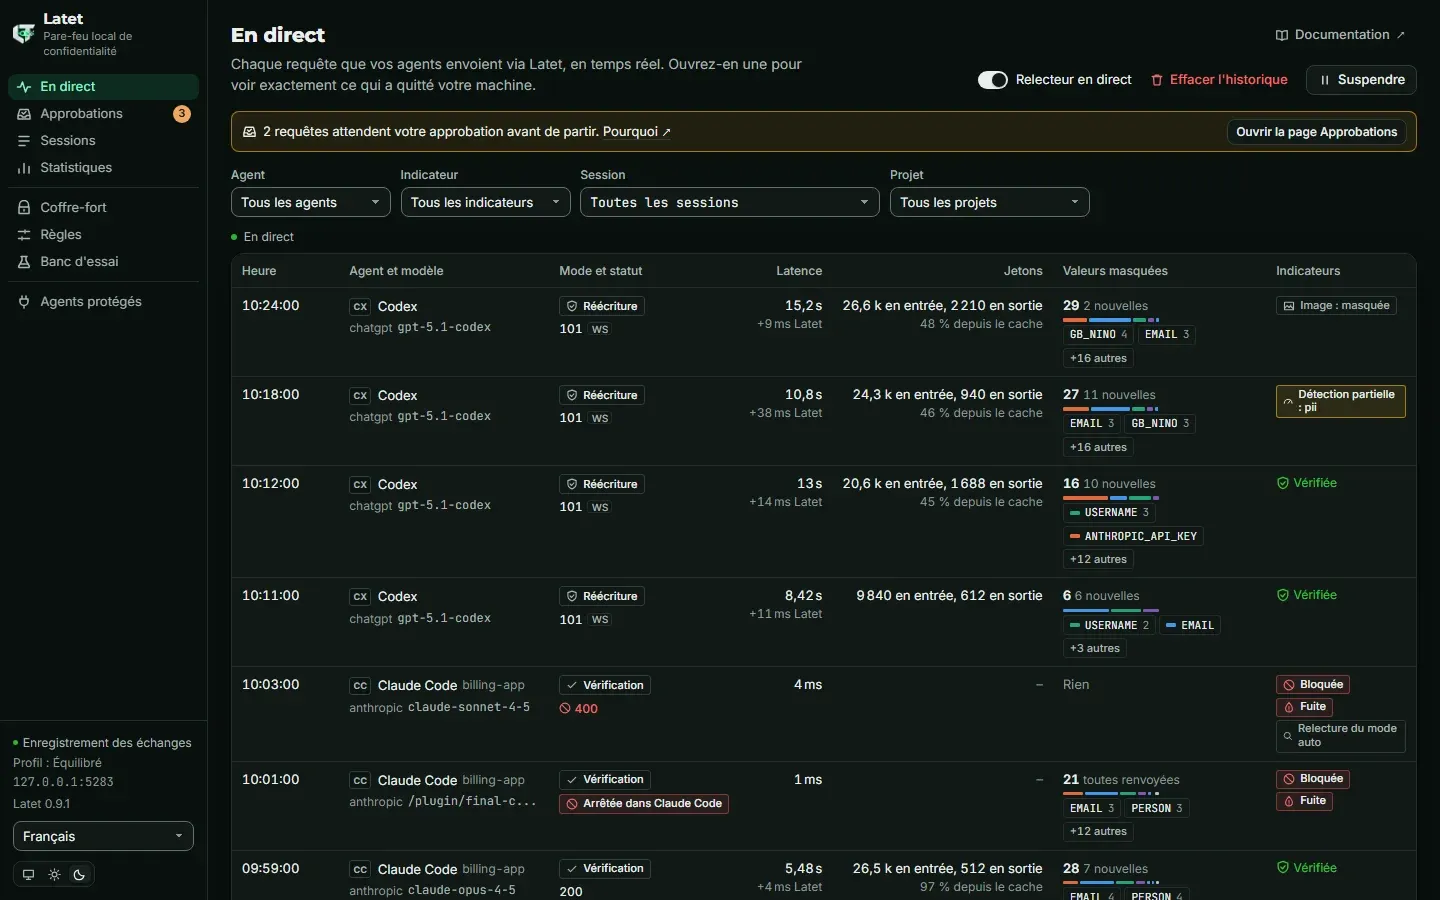Click the Latence column header

click(x=799, y=271)
